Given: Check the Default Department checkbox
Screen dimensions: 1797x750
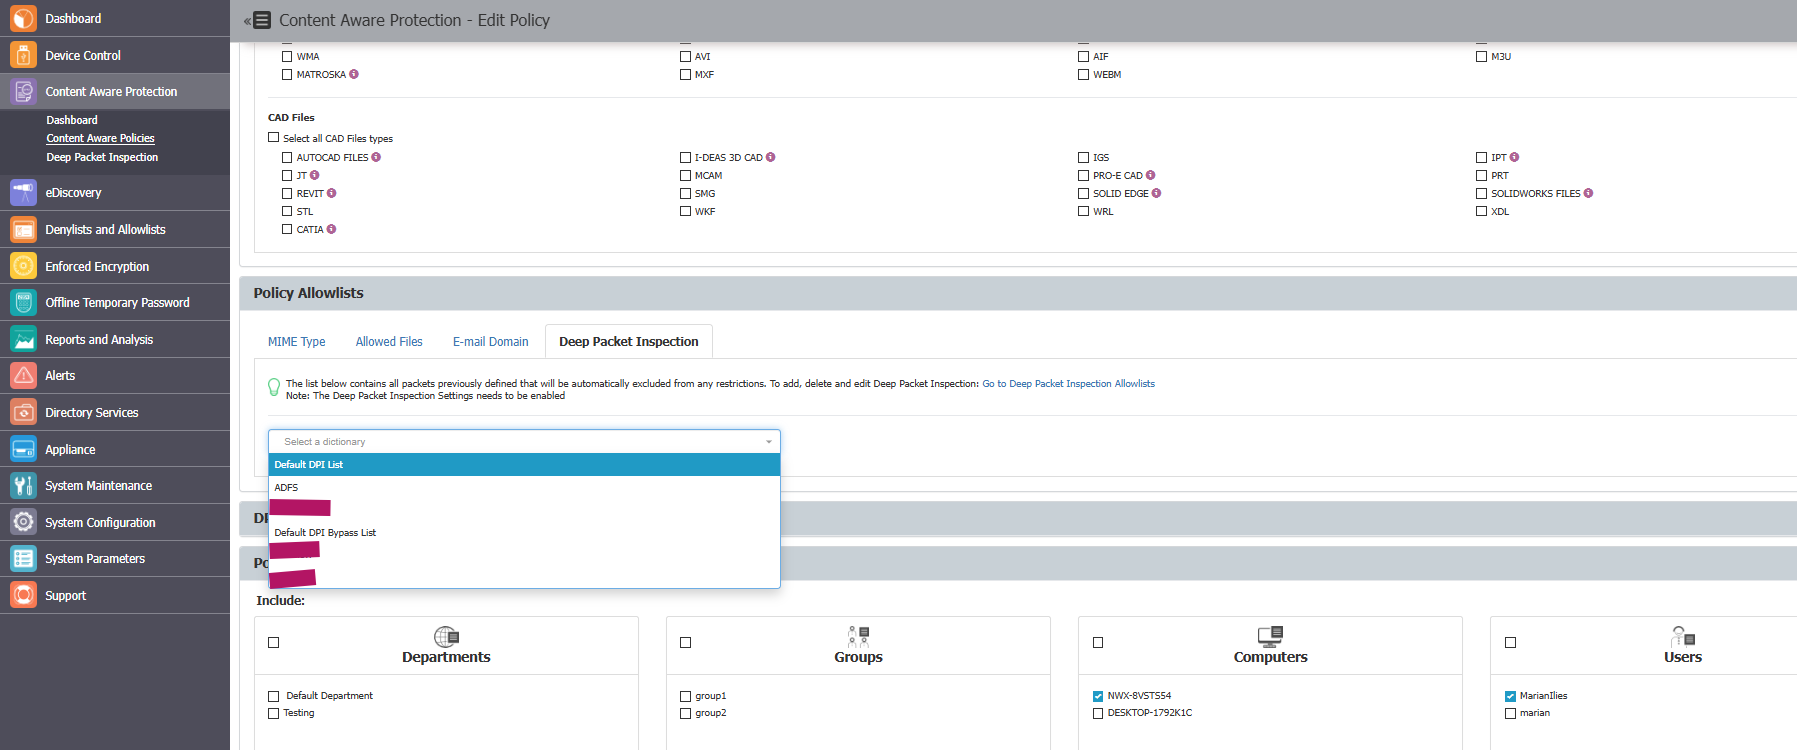Looking at the screenshot, I should 273,696.
